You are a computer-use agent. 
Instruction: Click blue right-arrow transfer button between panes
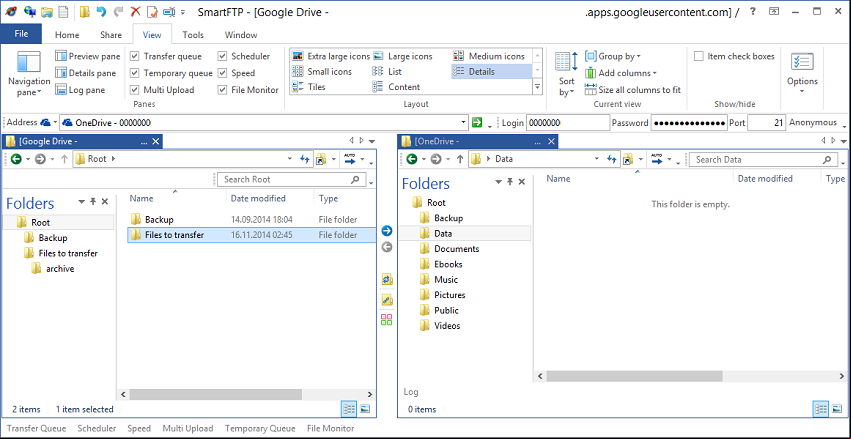(386, 231)
